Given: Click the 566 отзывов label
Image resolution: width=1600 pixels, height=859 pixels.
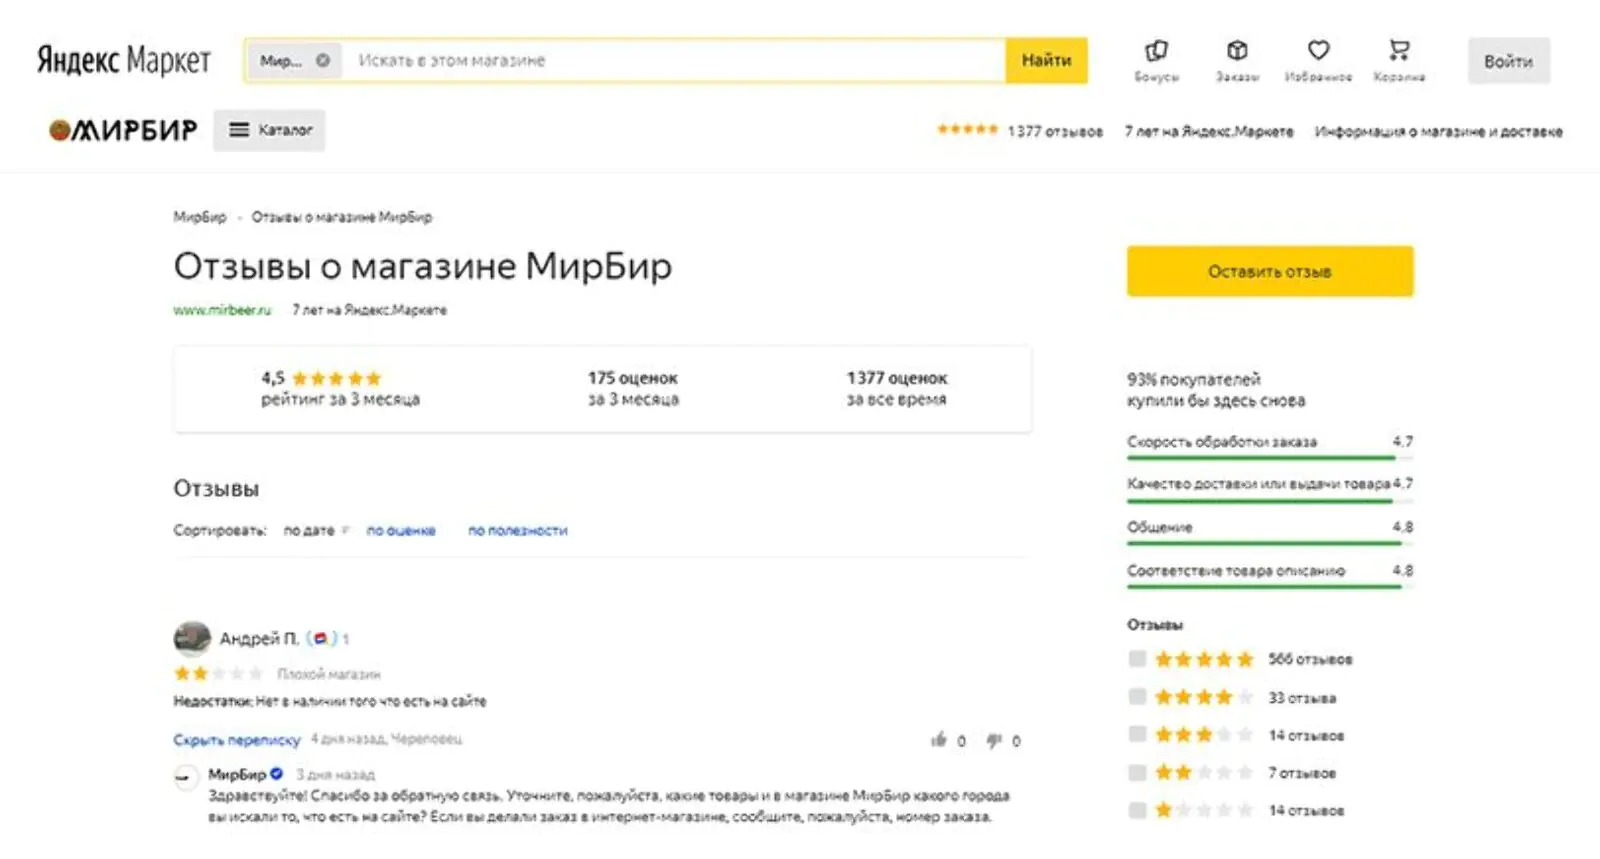Looking at the screenshot, I should pos(1310,659).
